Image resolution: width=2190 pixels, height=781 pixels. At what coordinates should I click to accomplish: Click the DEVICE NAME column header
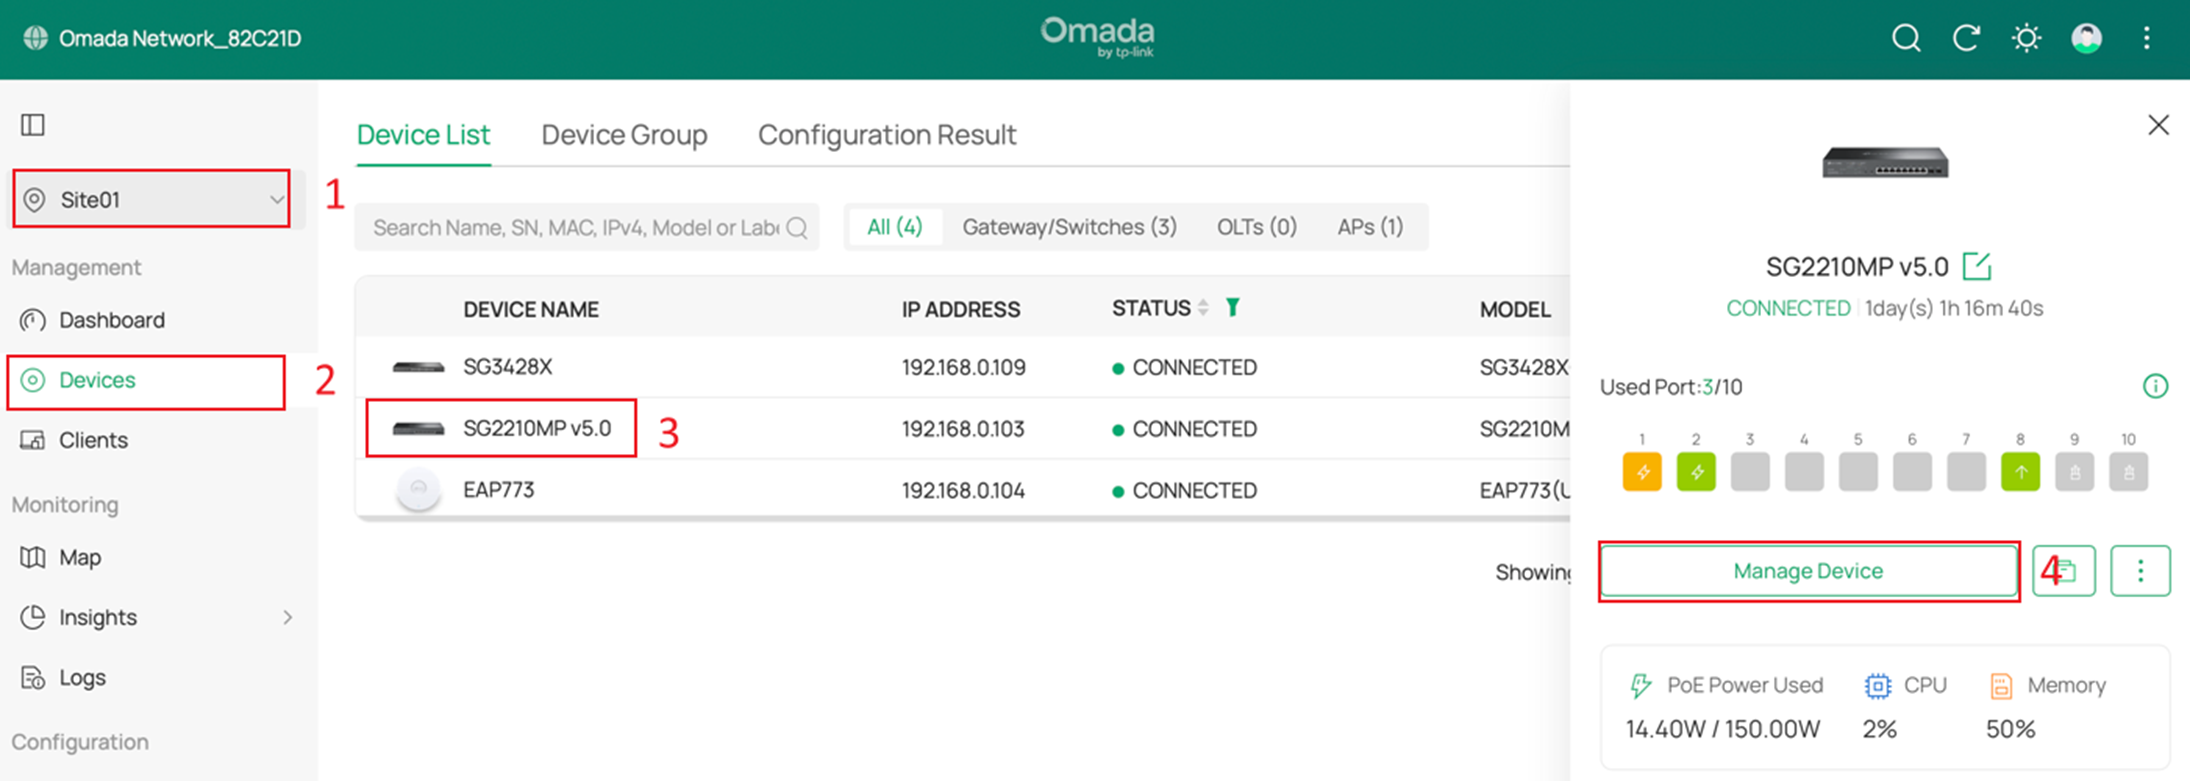[x=531, y=310]
